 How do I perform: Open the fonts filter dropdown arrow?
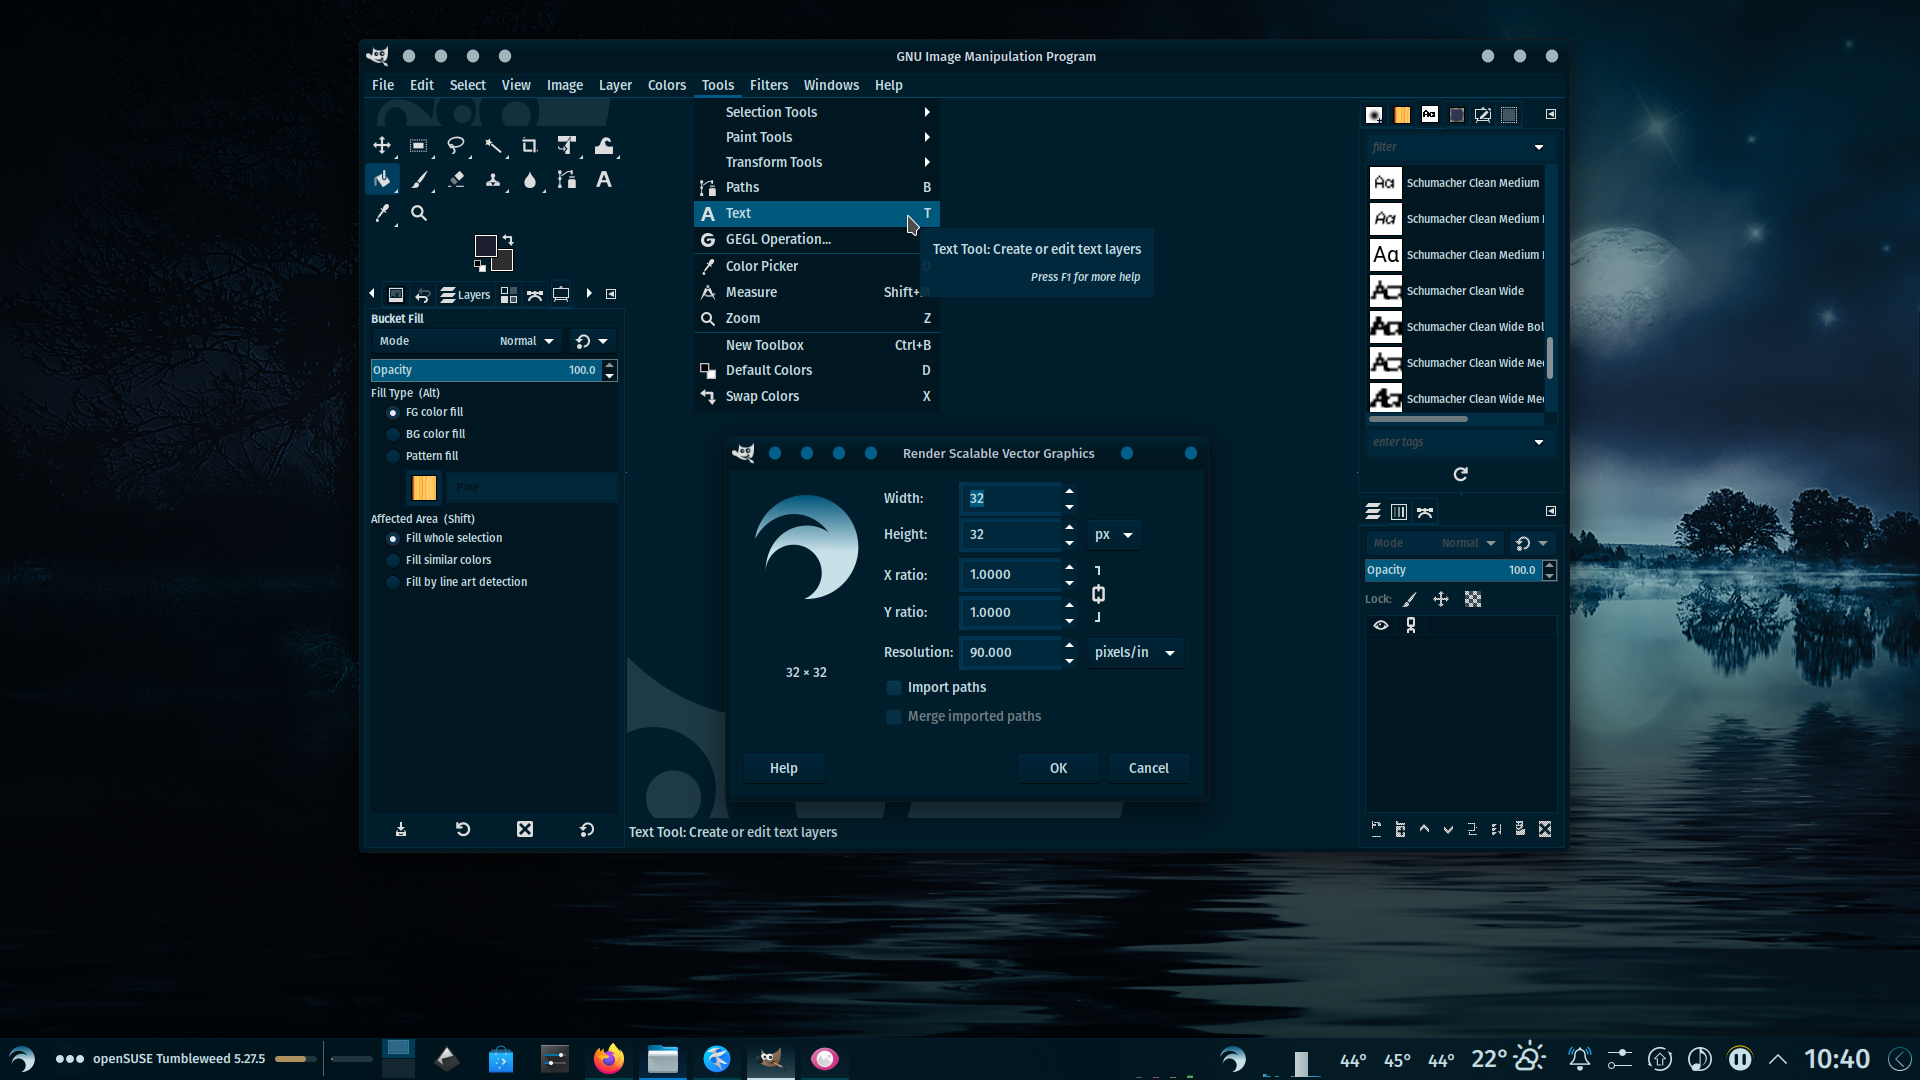1538,147
